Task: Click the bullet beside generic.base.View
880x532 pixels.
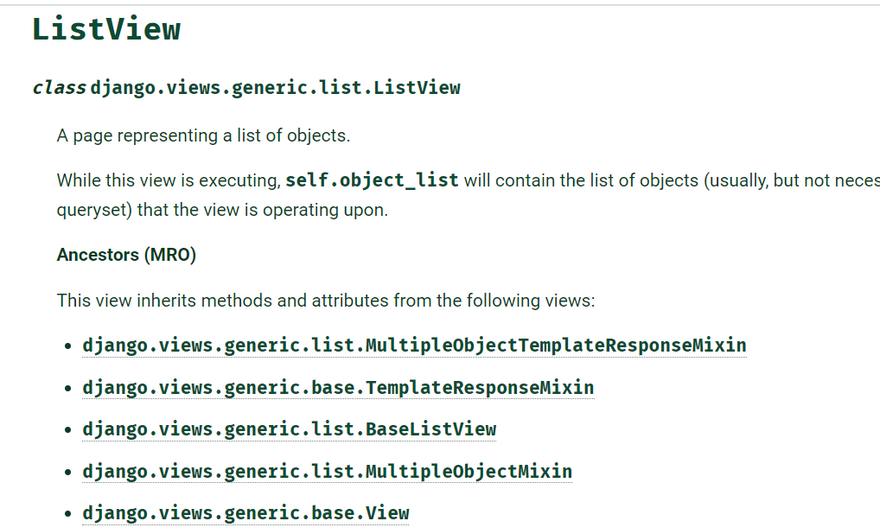Action: click(x=68, y=515)
